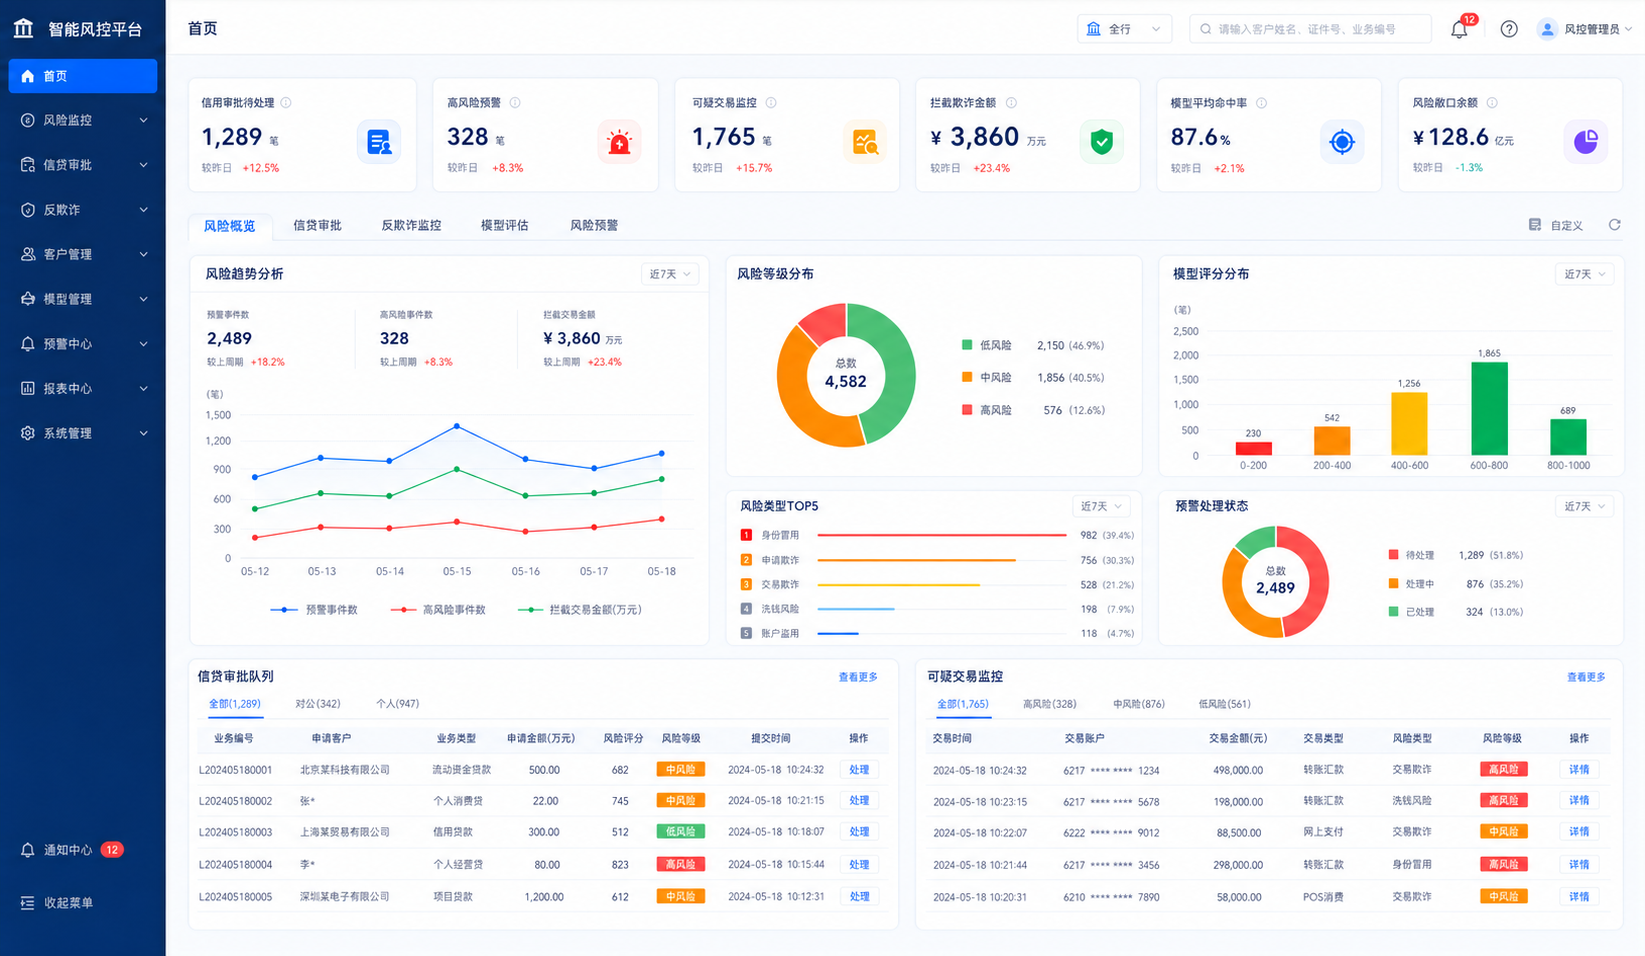Select the 对公(342) tab in loan queue
This screenshot has width=1645, height=956.
tap(318, 704)
